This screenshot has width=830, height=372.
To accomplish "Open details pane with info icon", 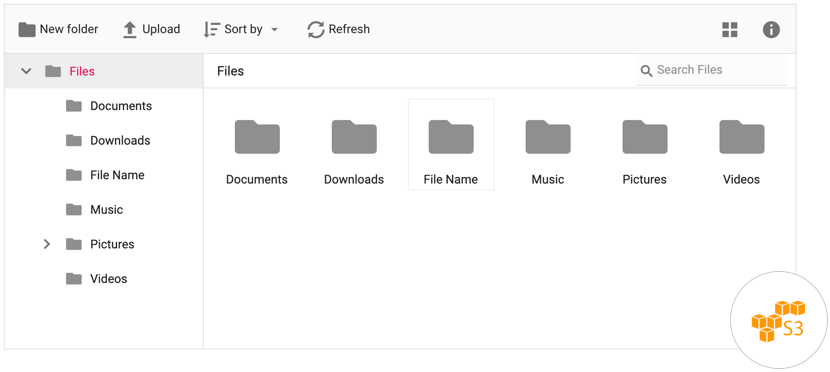I will pos(771,30).
